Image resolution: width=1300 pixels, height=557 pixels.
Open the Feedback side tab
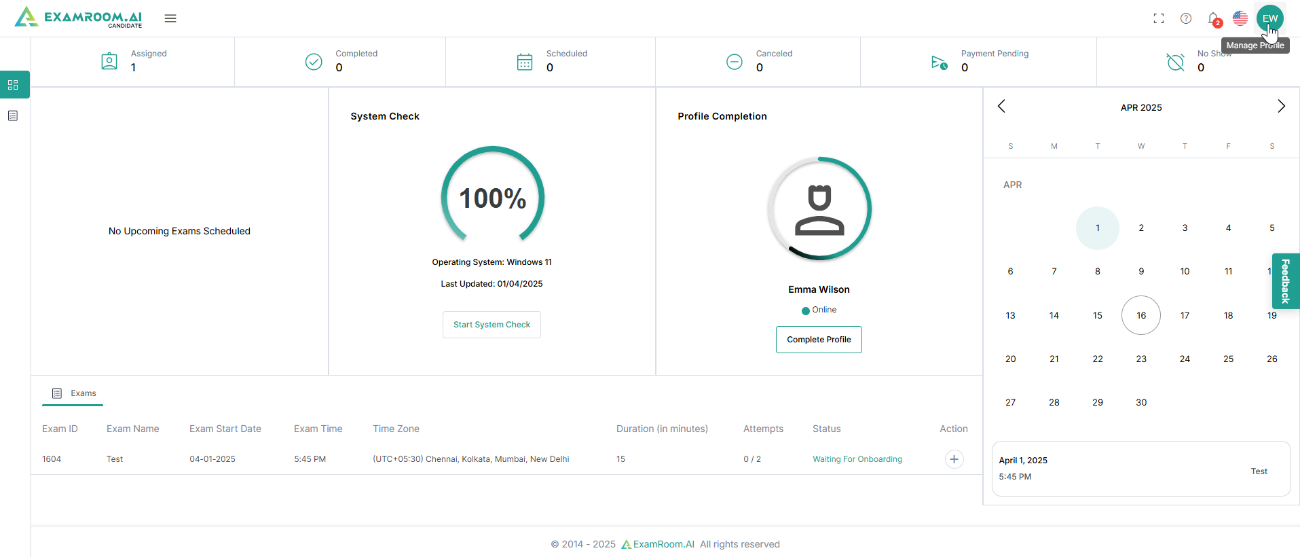1285,281
